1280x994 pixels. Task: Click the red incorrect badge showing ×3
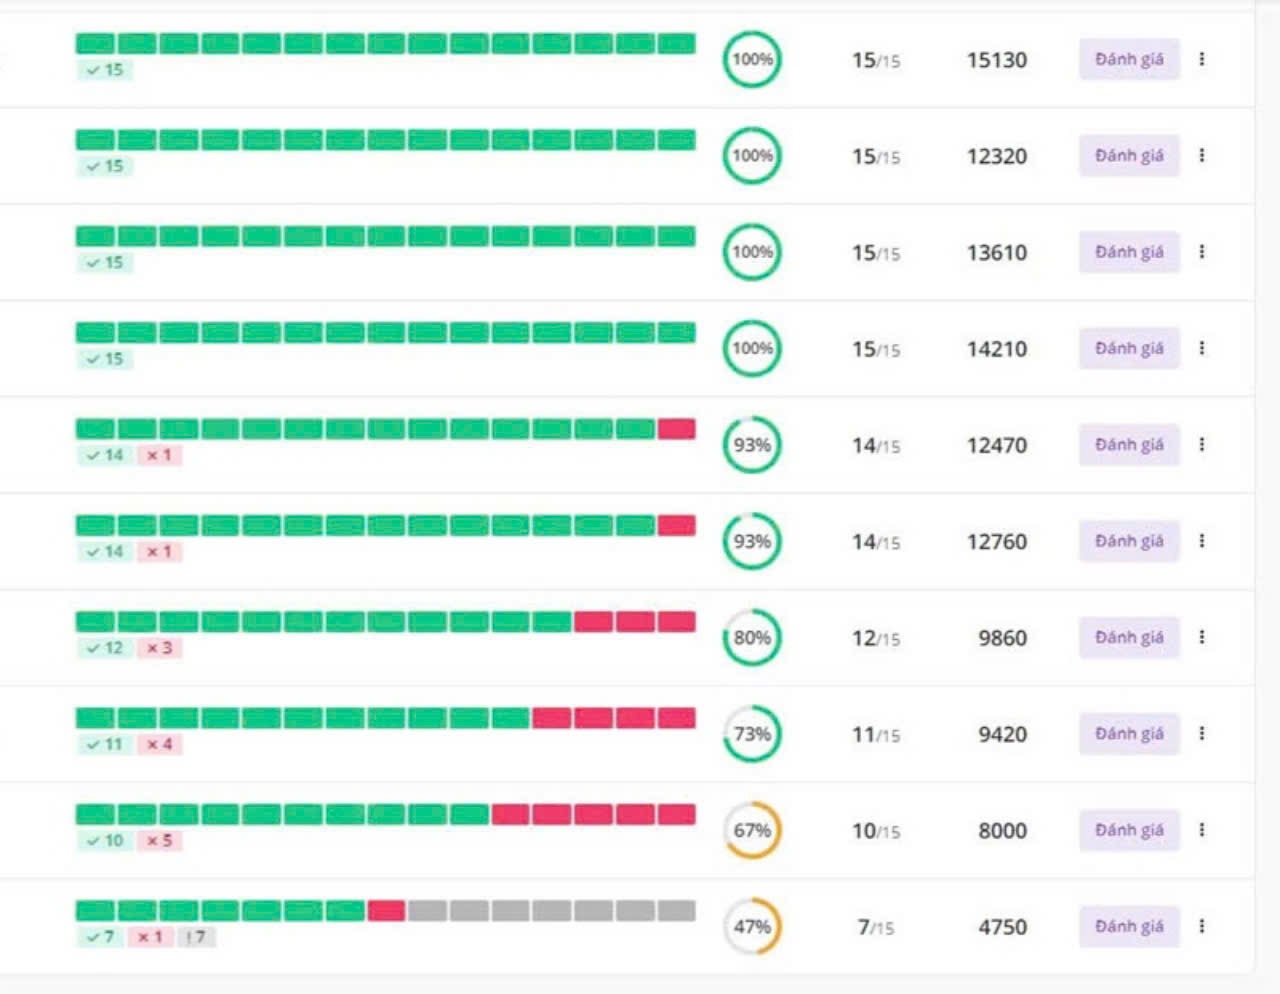tap(160, 648)
